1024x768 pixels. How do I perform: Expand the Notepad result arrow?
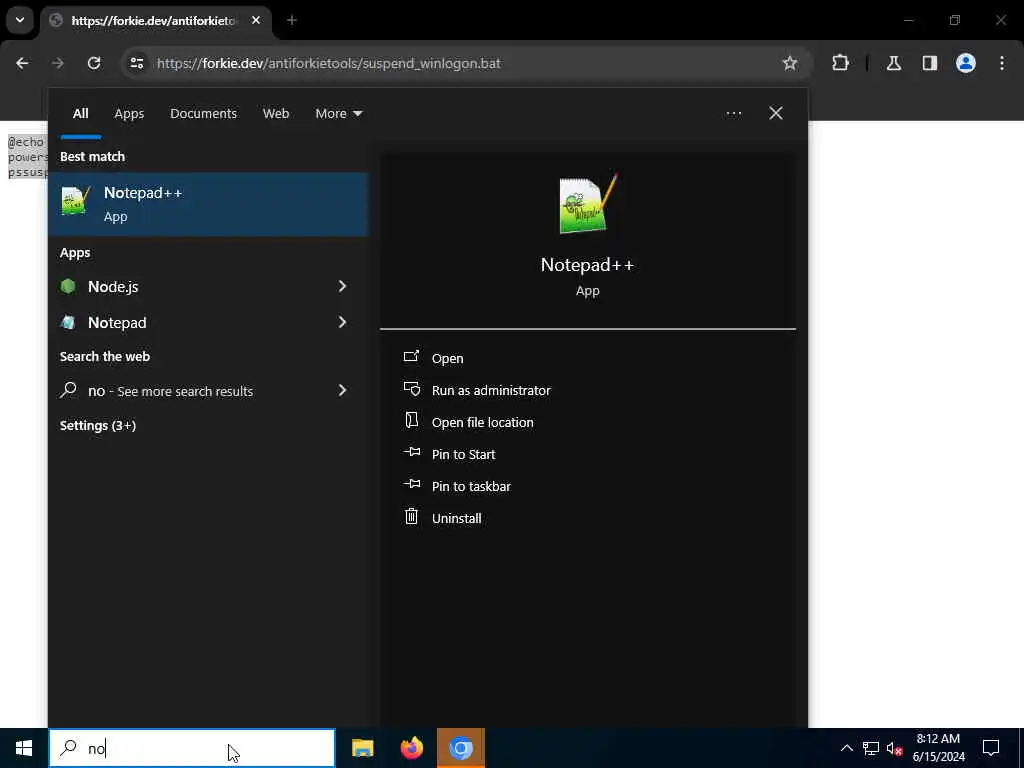coord(342,322)
